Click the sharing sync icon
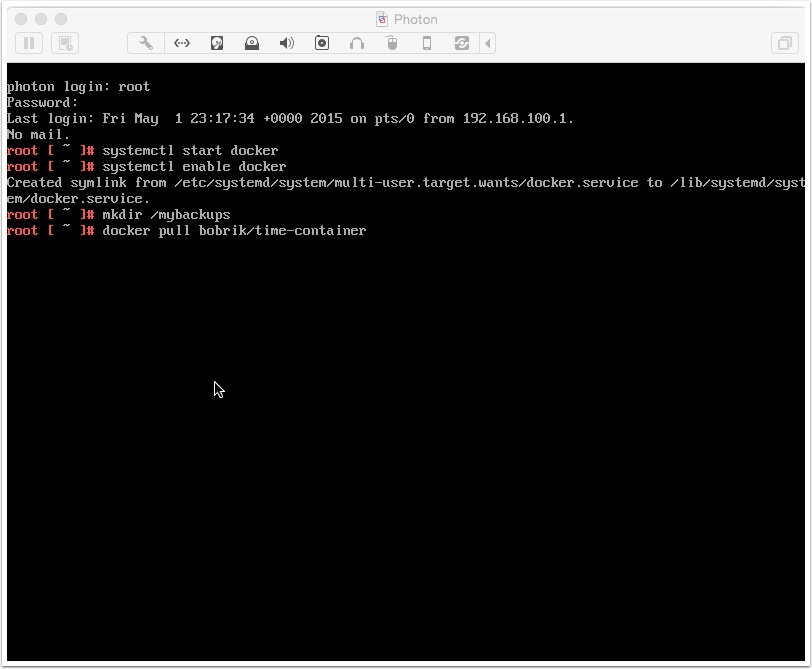Image resolution: width=812 pixels, height=669 pixels. (x=461, y=43)
